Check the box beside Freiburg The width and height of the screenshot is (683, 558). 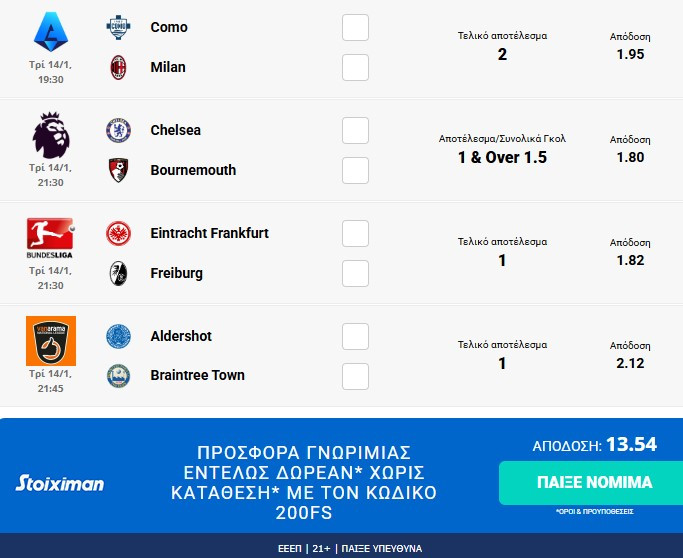pos(355,273)
